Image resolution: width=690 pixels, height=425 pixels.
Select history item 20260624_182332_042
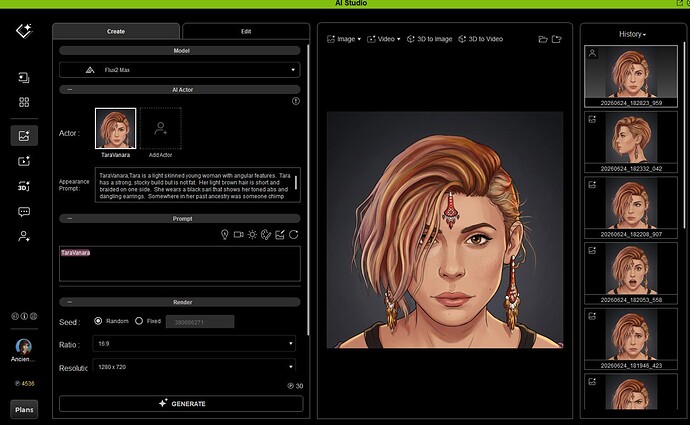(631, 142)
